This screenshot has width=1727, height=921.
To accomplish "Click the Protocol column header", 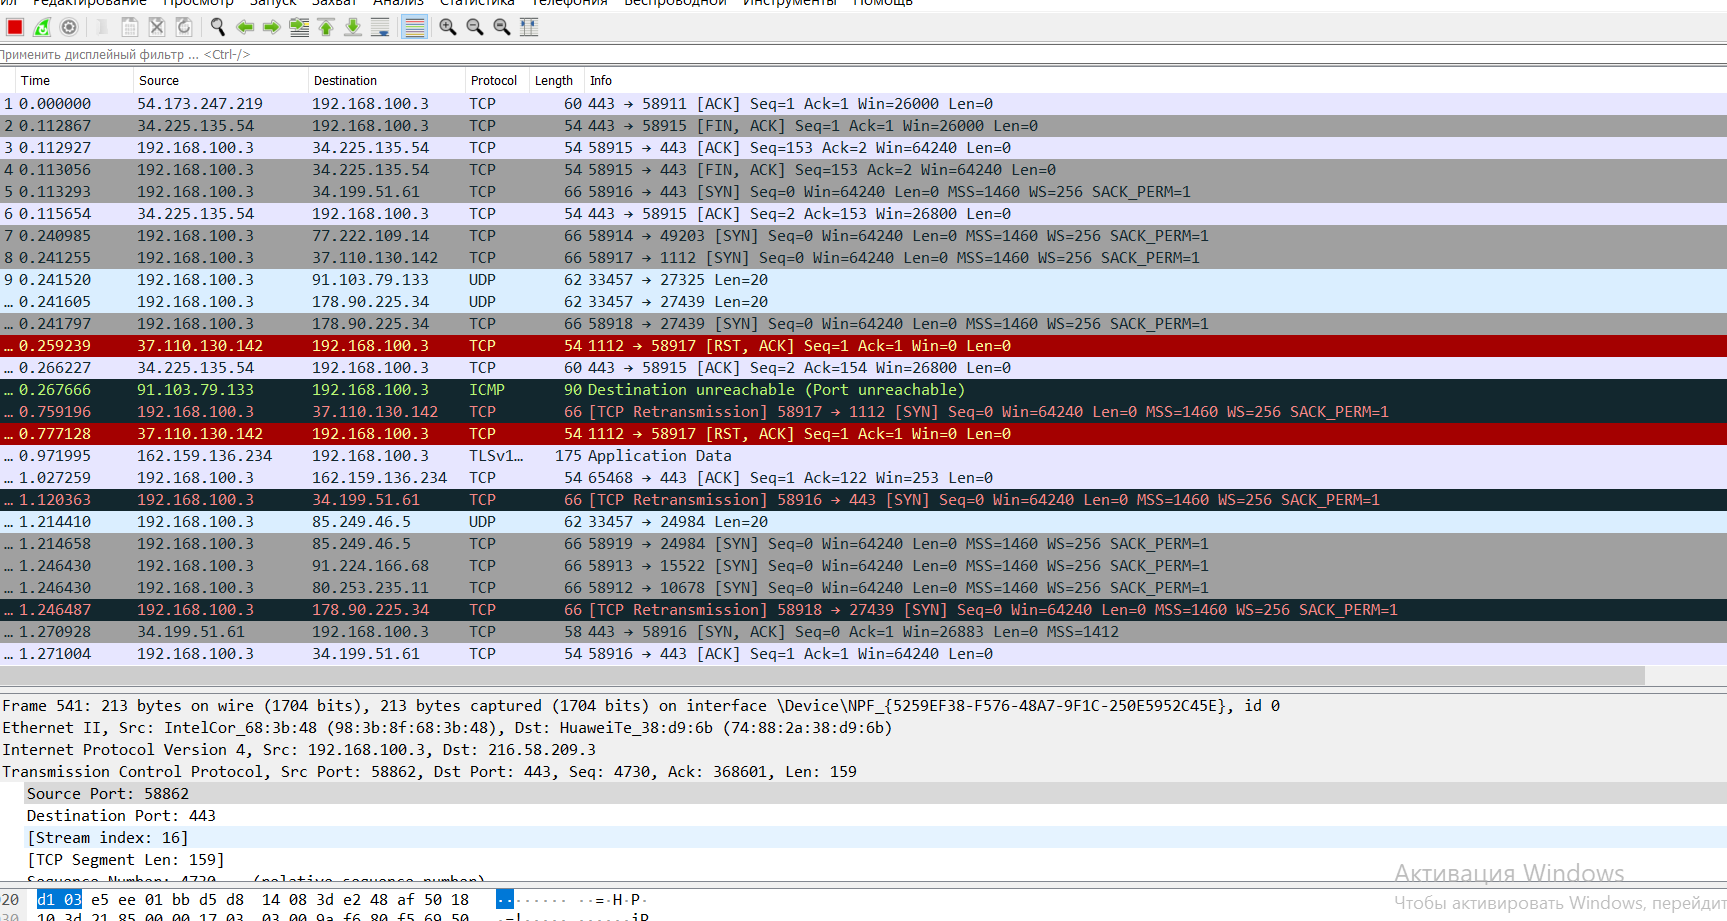I will click(x=493, y=81).
